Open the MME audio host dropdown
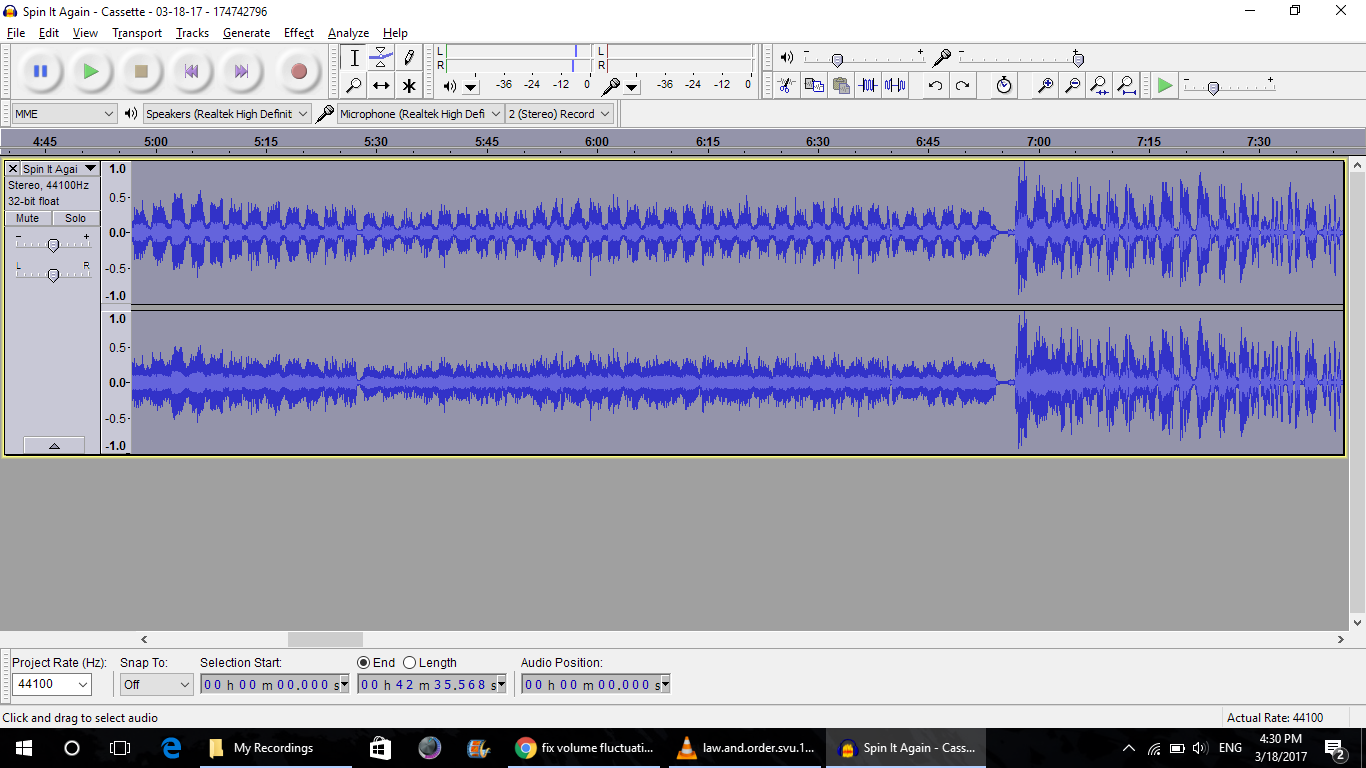Image resolution: width=1366 pixels, height=768 pixels. point(65,114)
